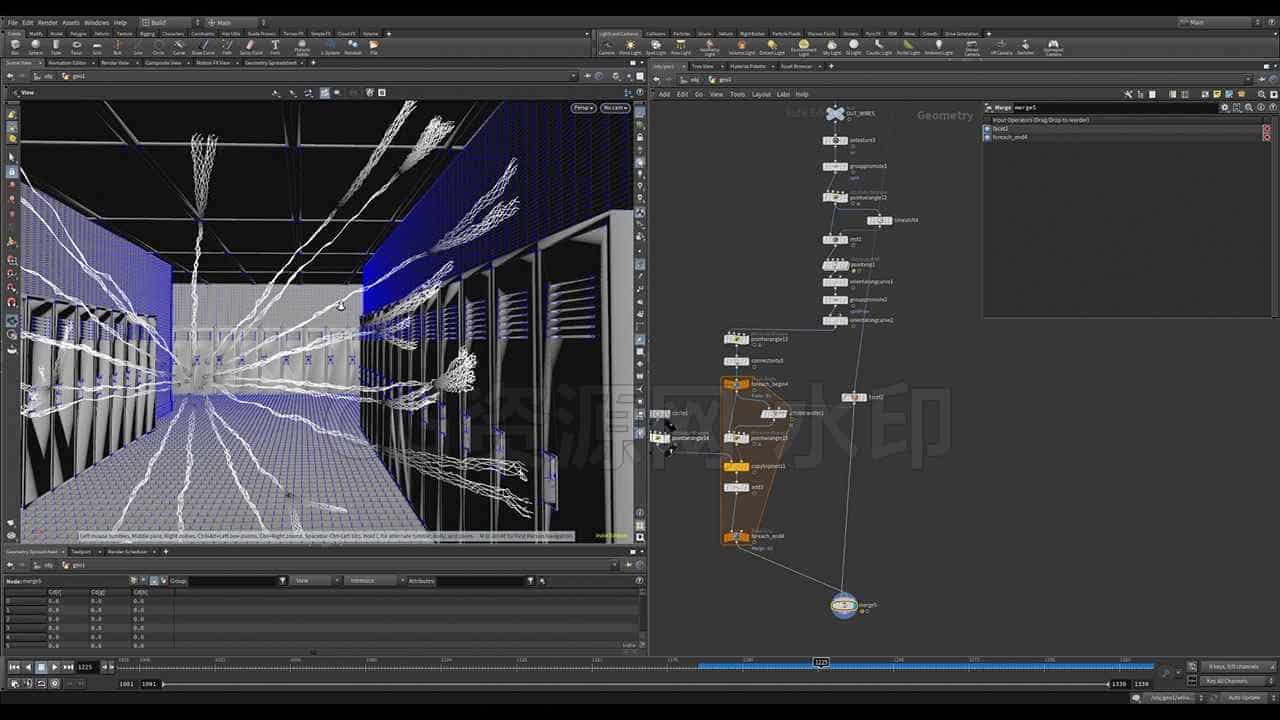The width and height of the screenshot is (1280, 720).
Task: Switch to the Particles shelf tab
Action: pyautogui.click(x=681, y=34)
